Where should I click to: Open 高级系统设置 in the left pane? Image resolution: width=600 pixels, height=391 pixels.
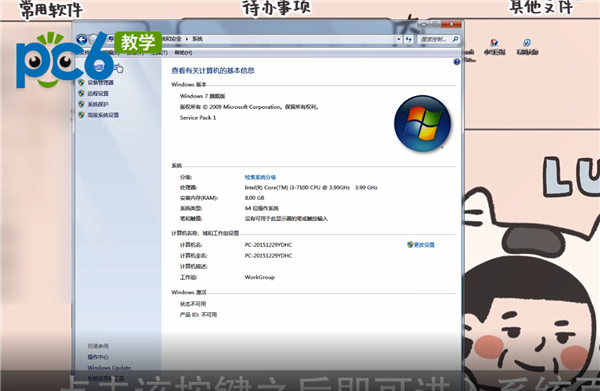(103, 115)
